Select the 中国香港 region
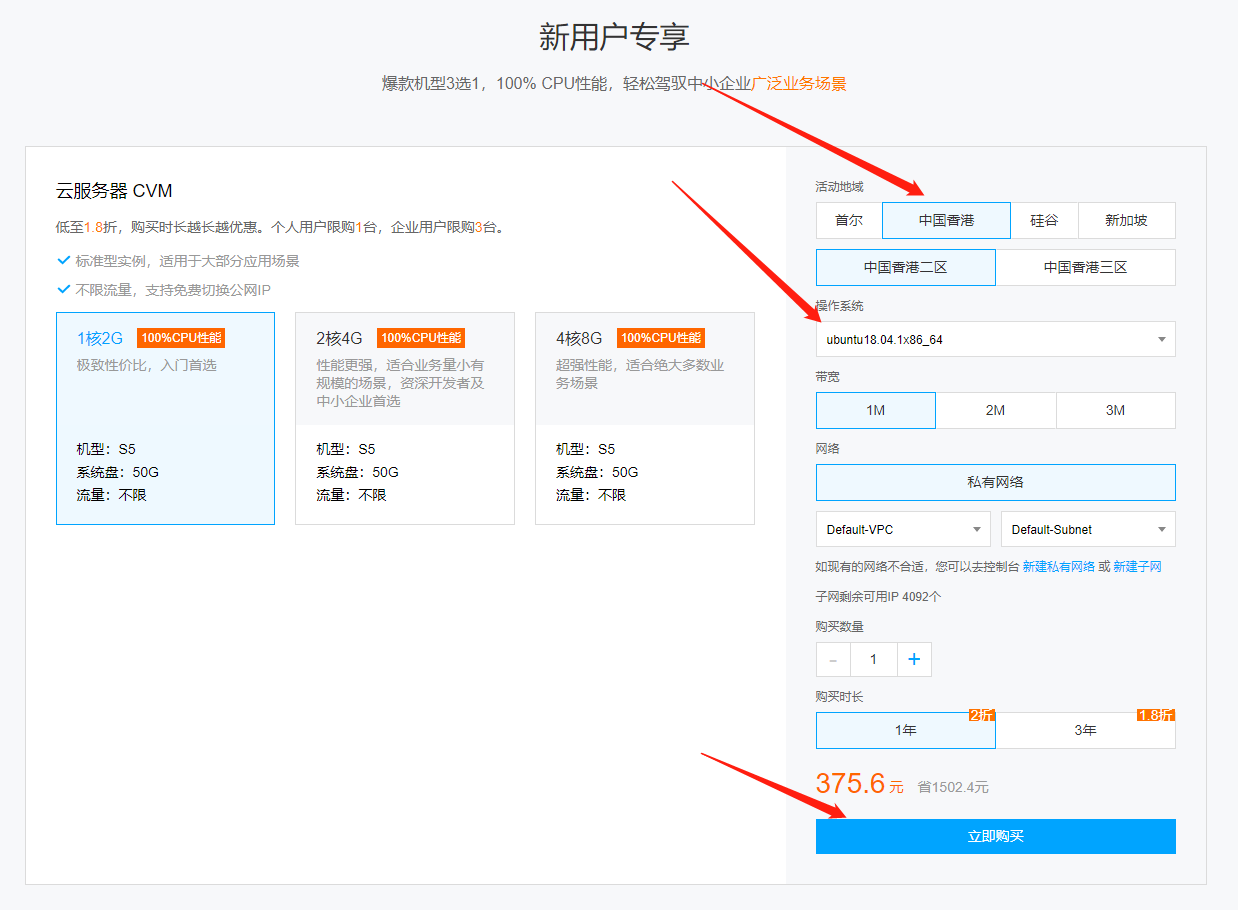The height and width of the screenshot is (910, 1238). tap(946, 220)
